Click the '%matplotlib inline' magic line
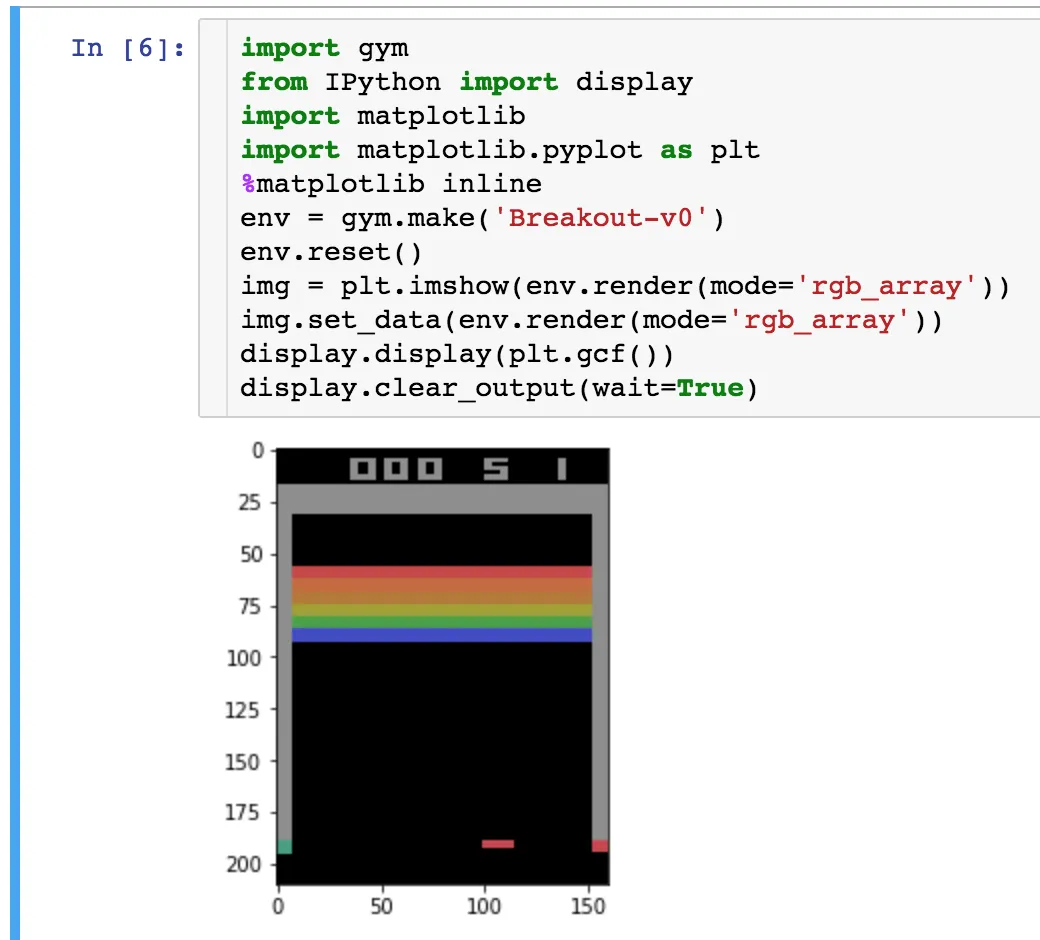Screen dimensions: 1040x940 (391, 184)
